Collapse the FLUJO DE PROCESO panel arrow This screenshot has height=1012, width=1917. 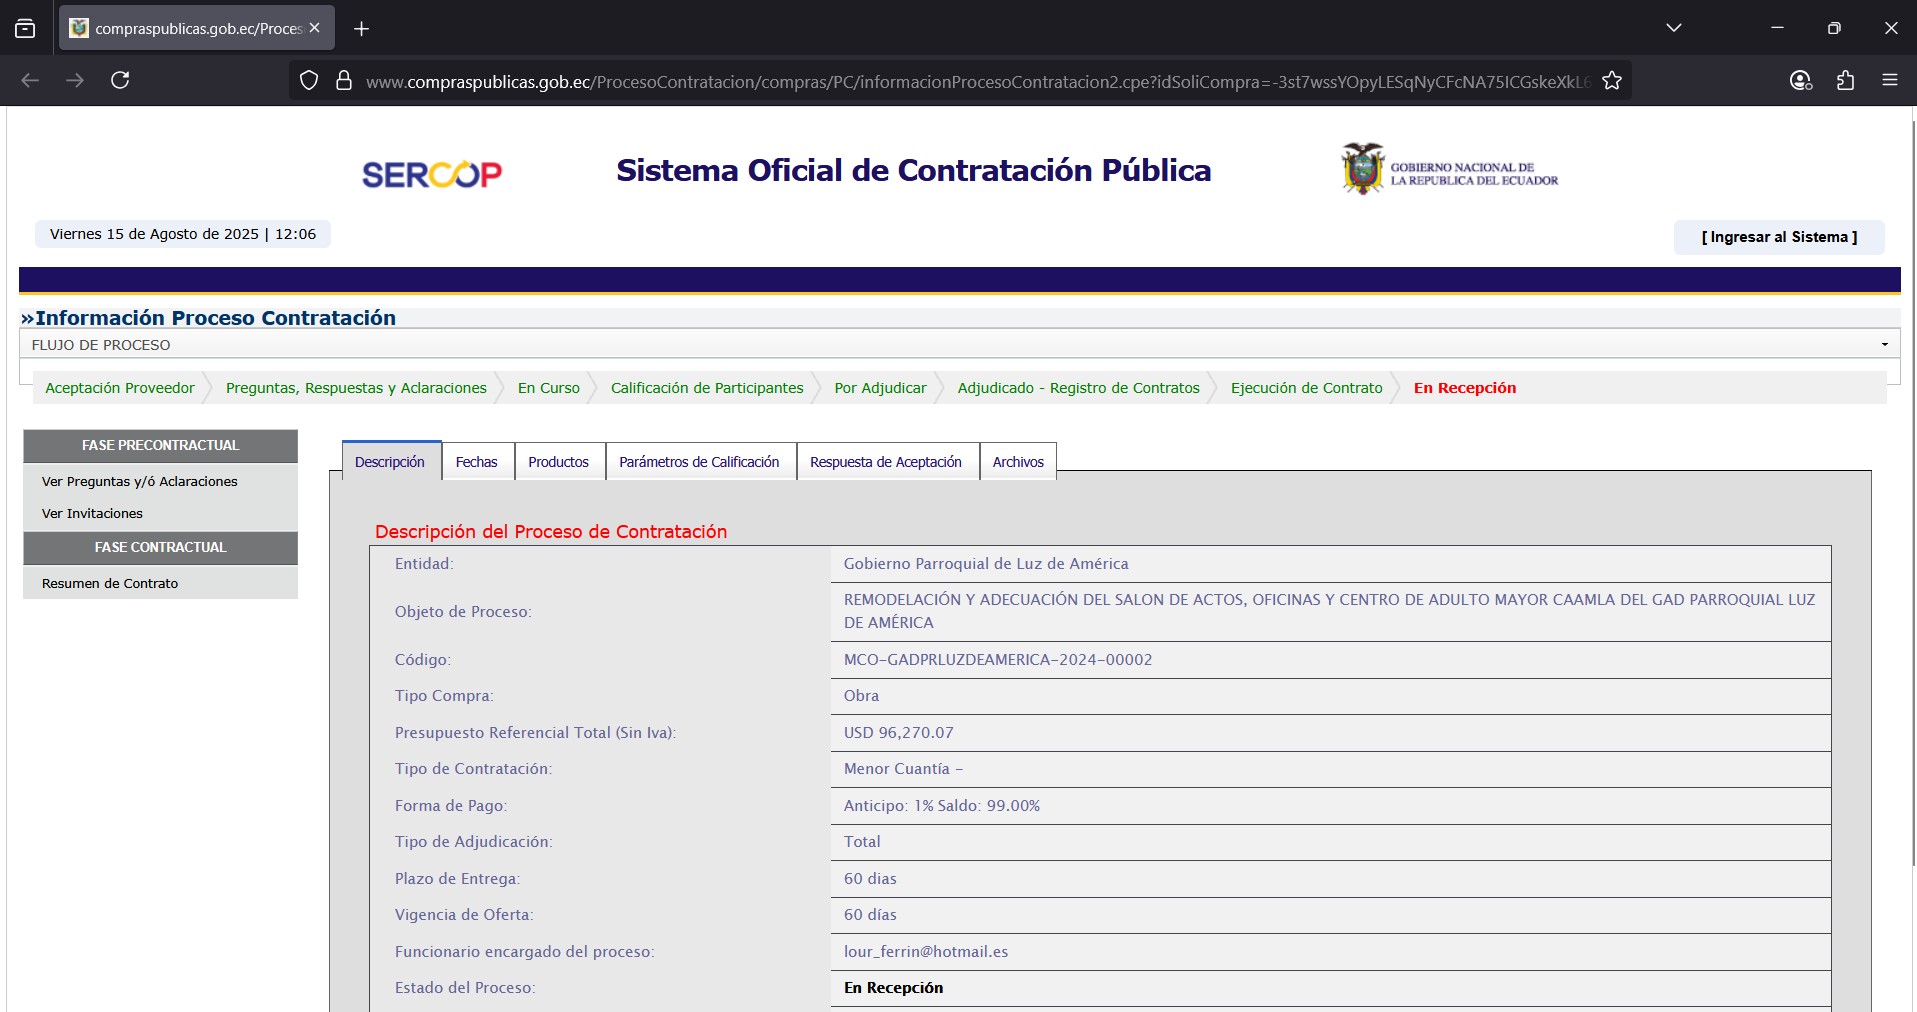[1884, 345]
